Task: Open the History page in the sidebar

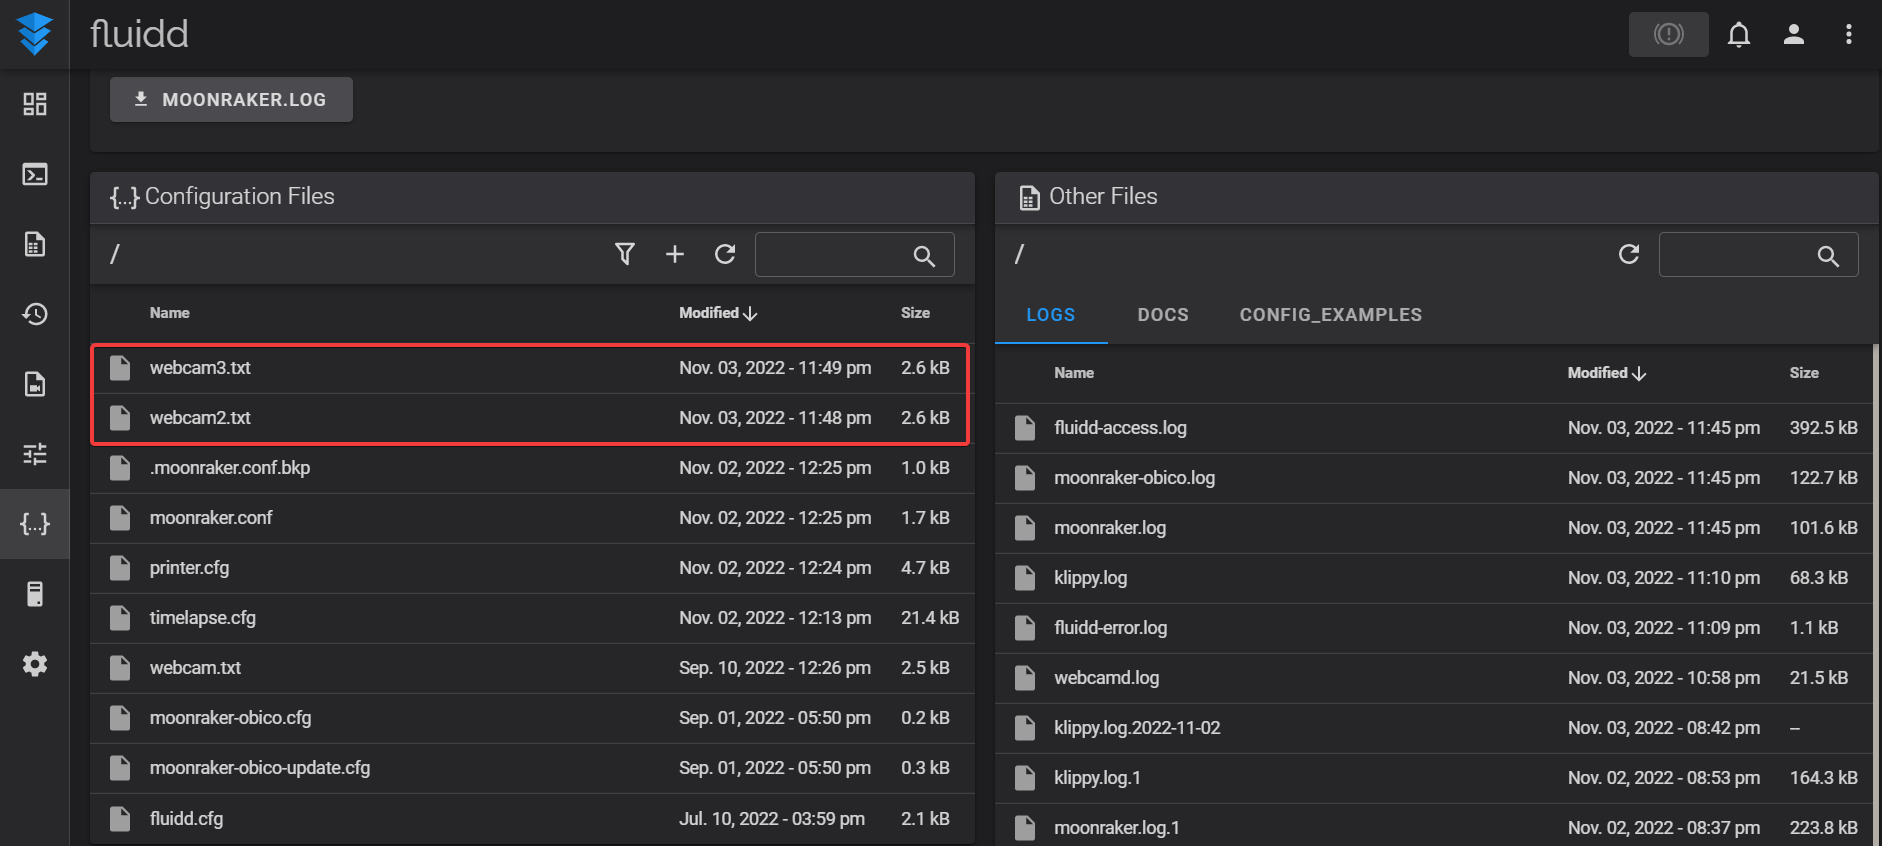Action: click(x=35, y=314)
